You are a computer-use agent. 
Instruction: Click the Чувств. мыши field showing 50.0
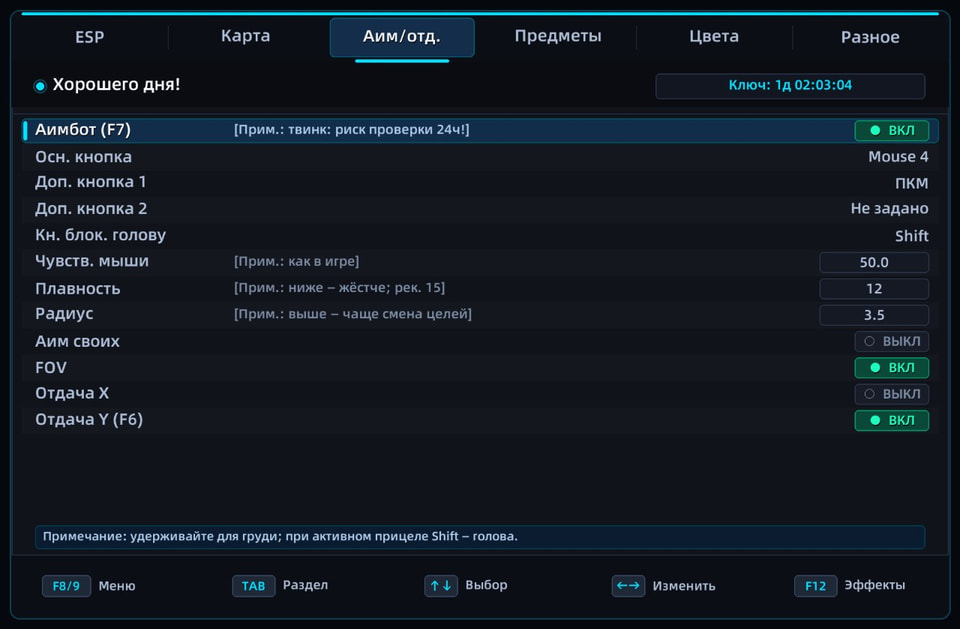874,262
